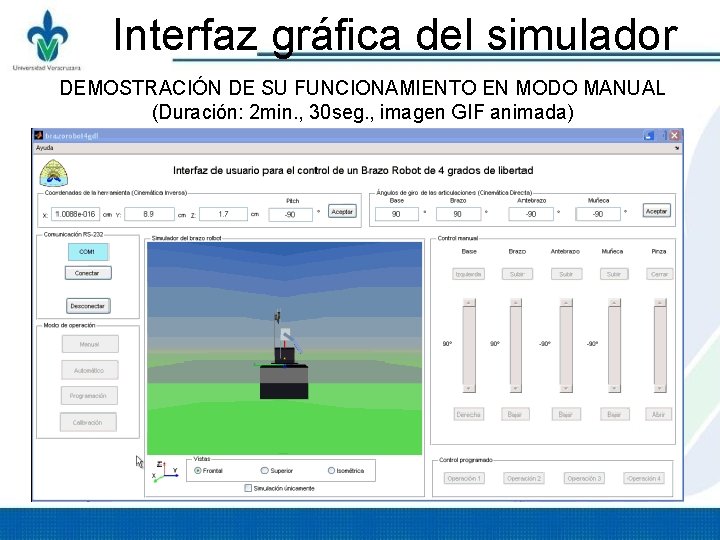Select Programación operation mode
Viewport: 720px width, 540px height.
click(89, 396)
